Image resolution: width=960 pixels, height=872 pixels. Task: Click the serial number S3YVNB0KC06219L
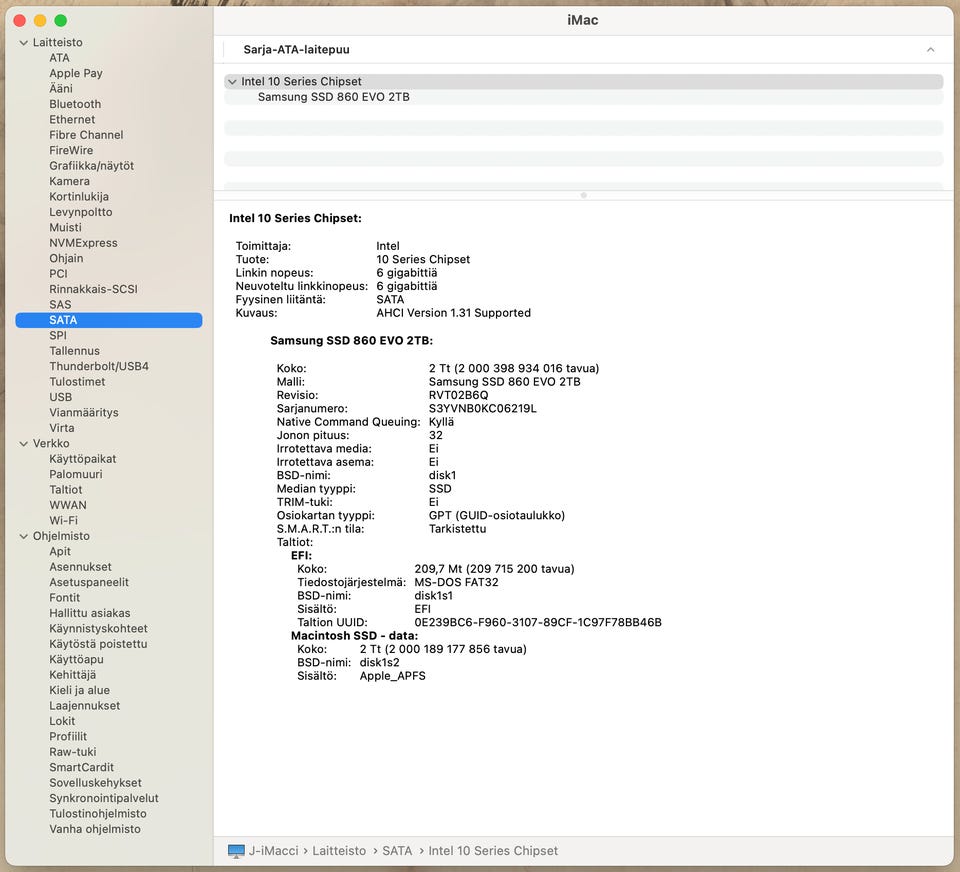[x=482, y=408]
